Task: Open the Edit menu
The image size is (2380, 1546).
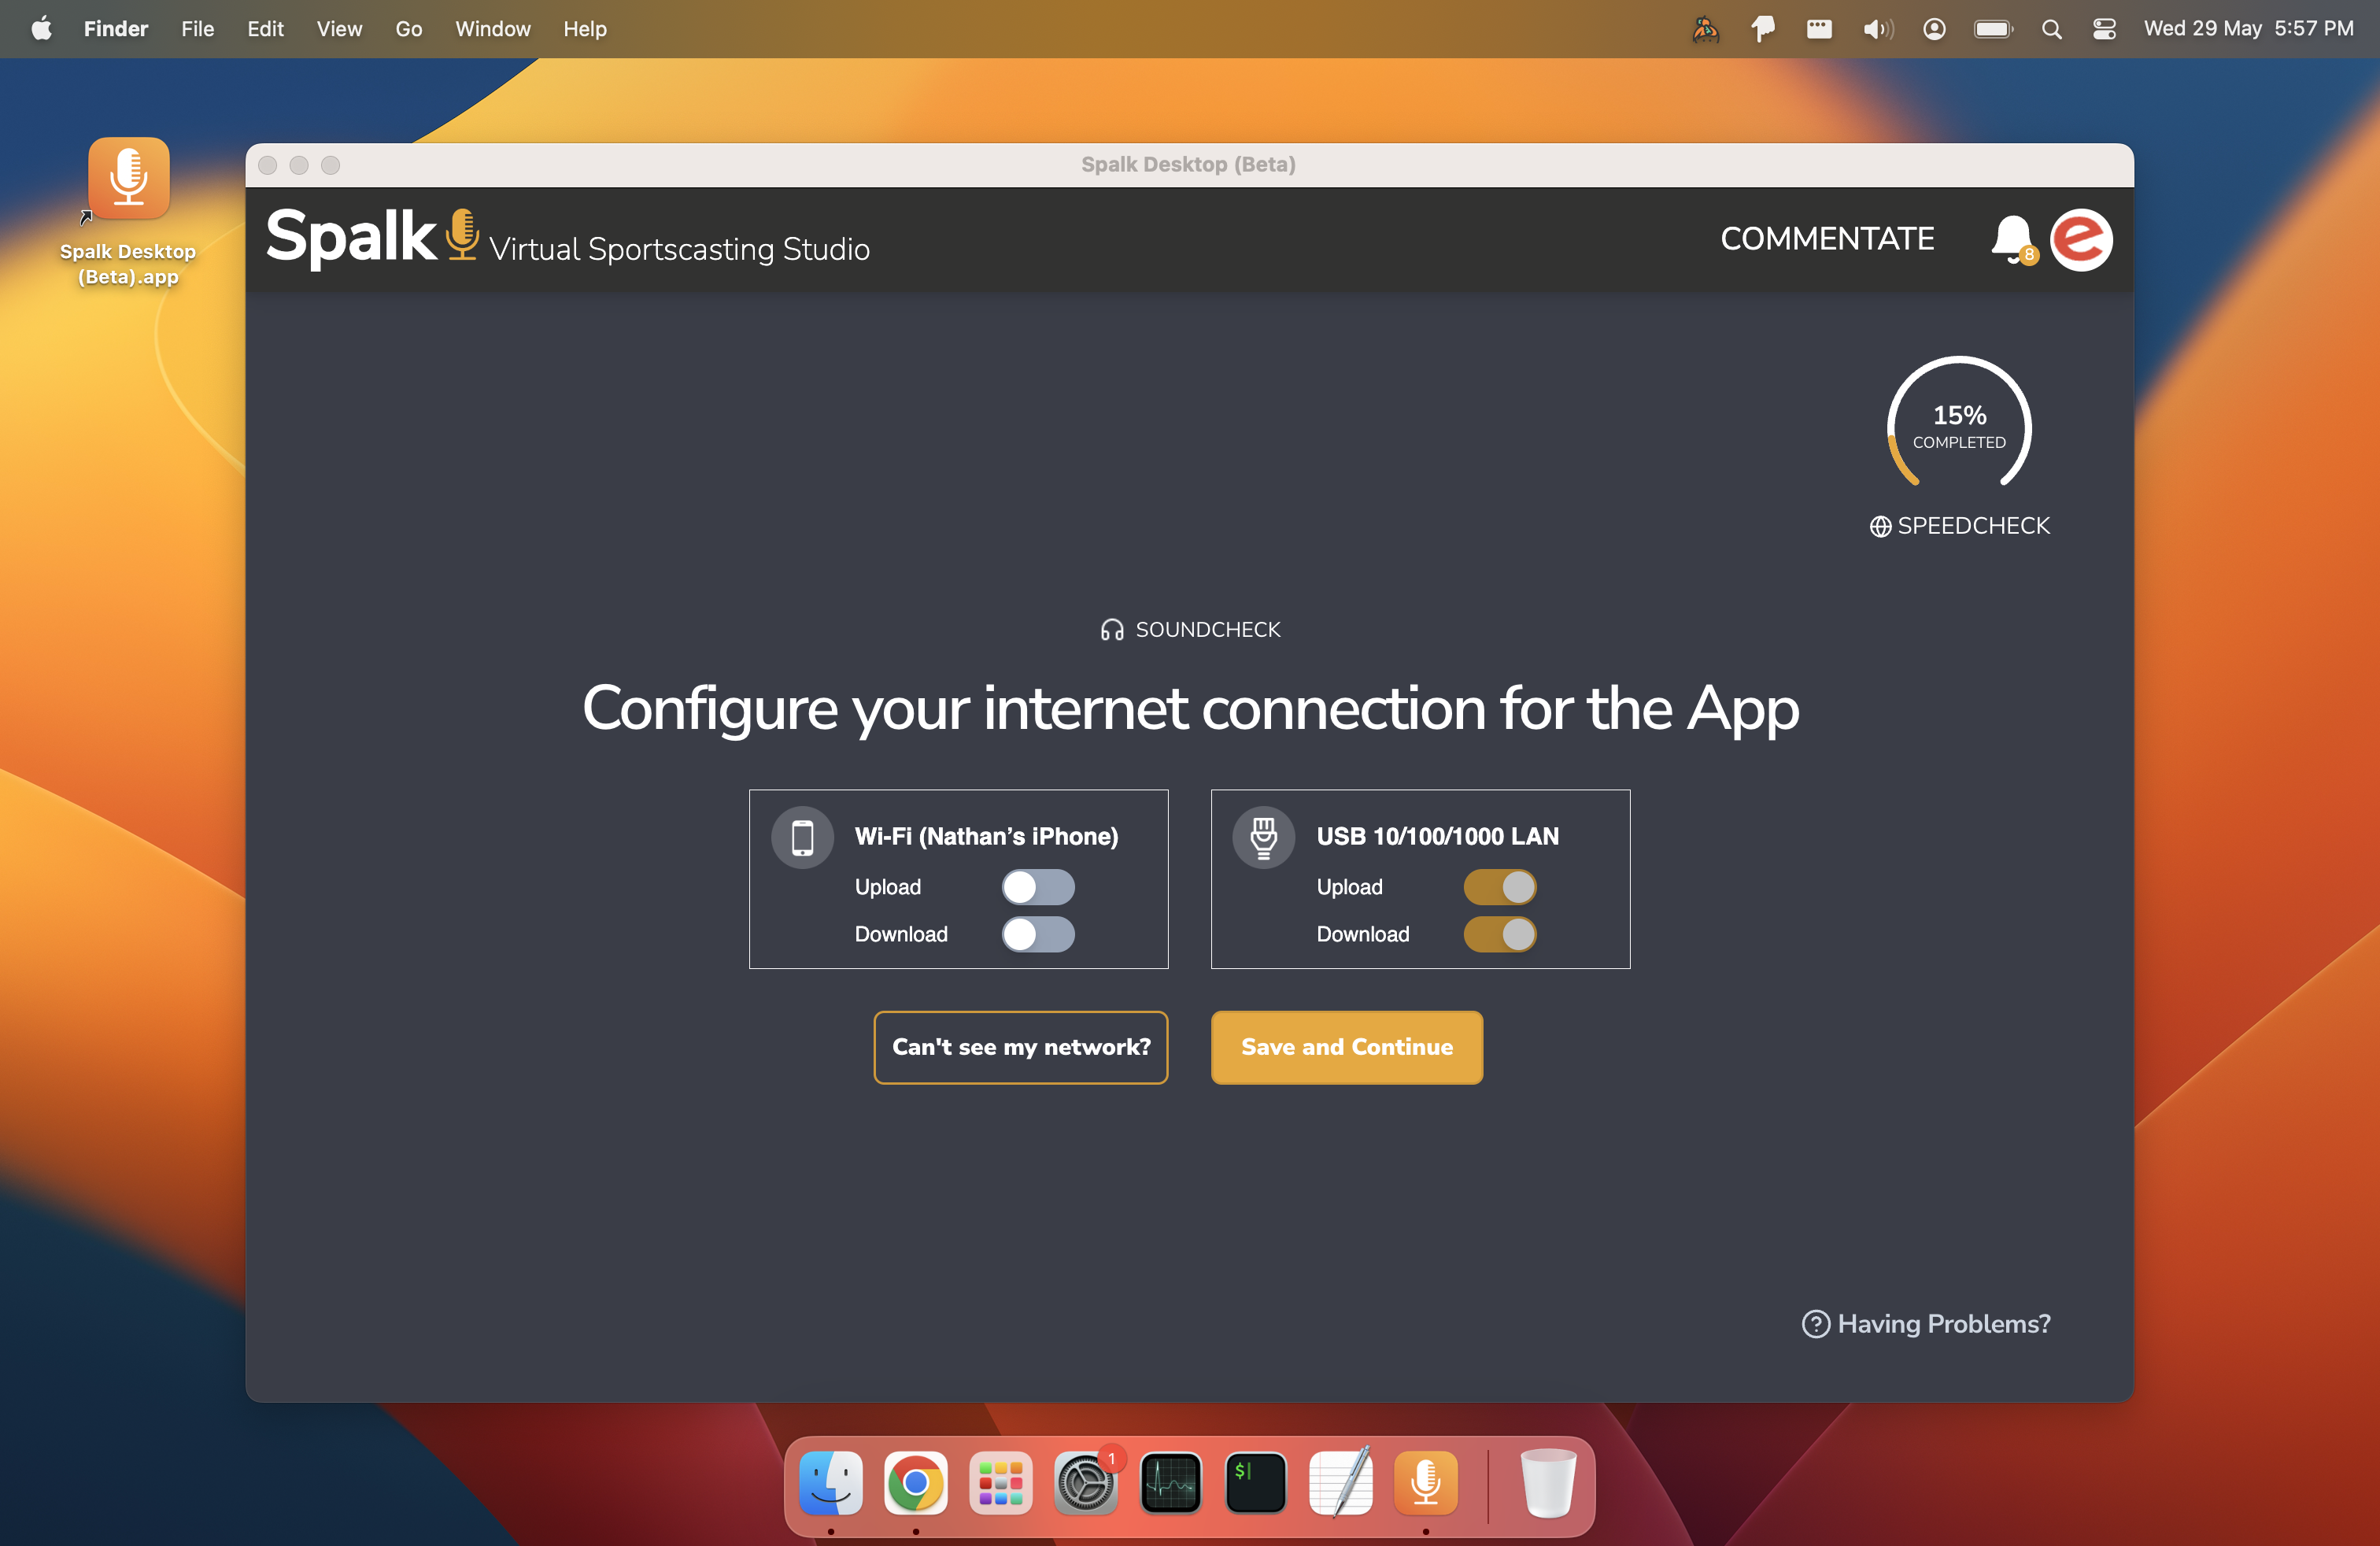Action: pos(265,29)
